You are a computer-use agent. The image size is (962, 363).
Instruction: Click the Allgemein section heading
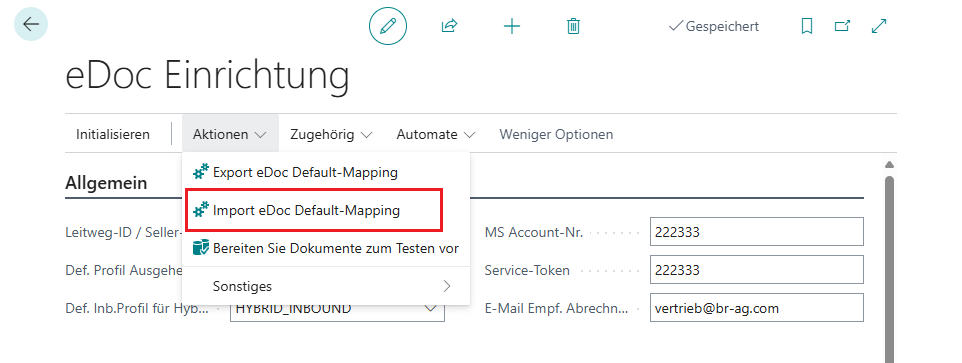[106, 183]
